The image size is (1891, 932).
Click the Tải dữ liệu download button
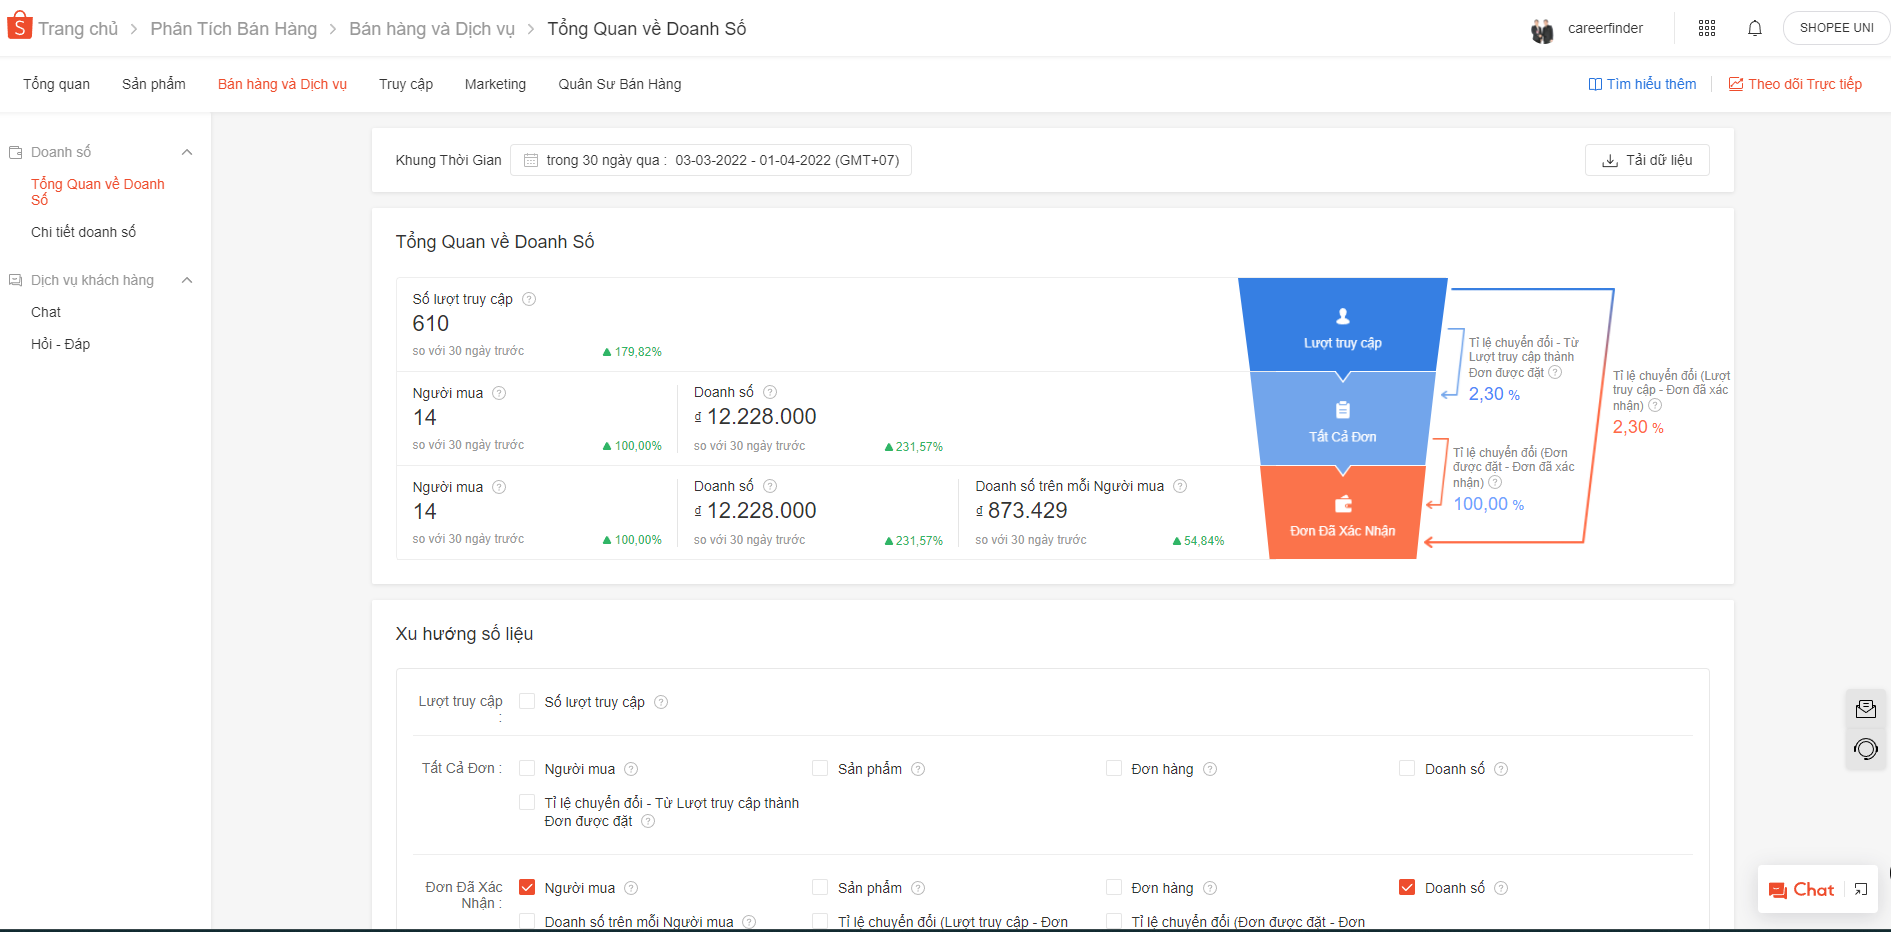tap(1646, 160)
